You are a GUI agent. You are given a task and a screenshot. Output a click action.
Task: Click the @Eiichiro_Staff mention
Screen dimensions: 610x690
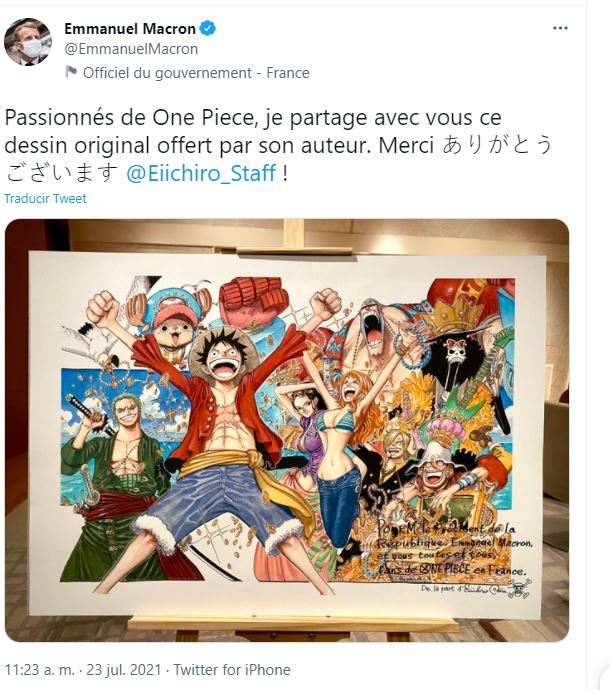(x=201, y=173)
